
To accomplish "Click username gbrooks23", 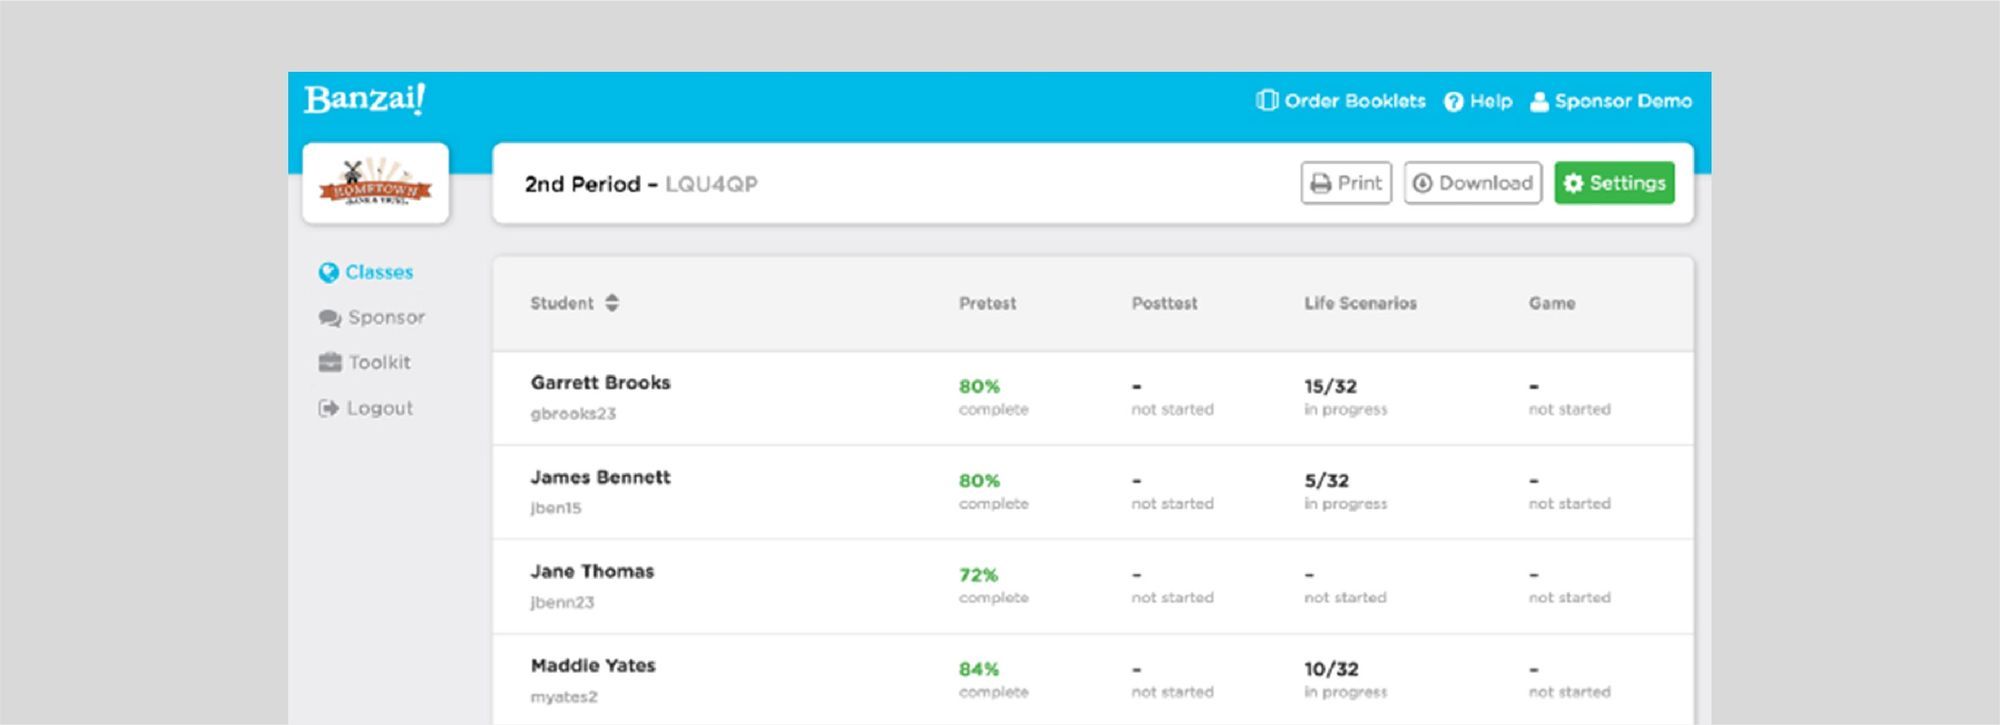I will [573, 413].
